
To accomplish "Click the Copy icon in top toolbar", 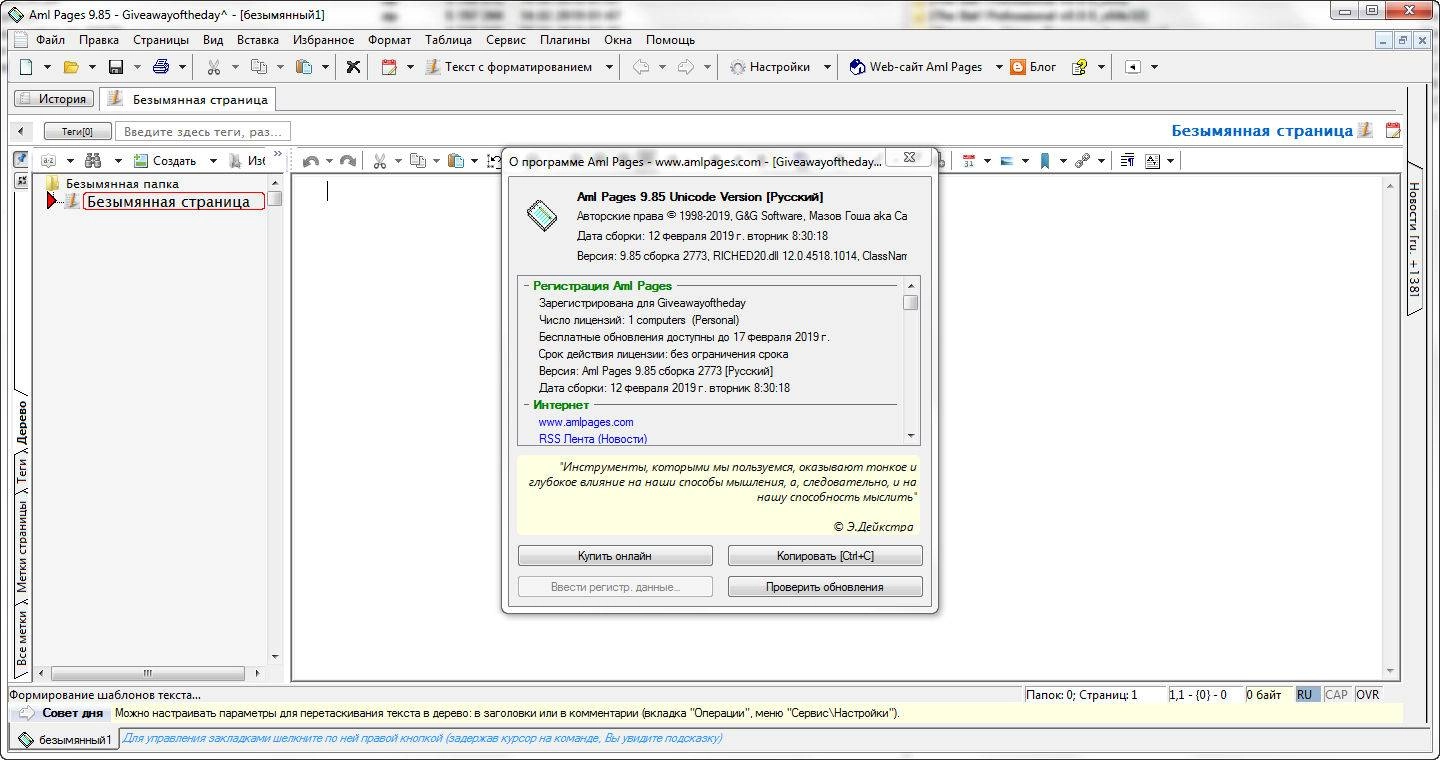I will (x=259, y=67).
